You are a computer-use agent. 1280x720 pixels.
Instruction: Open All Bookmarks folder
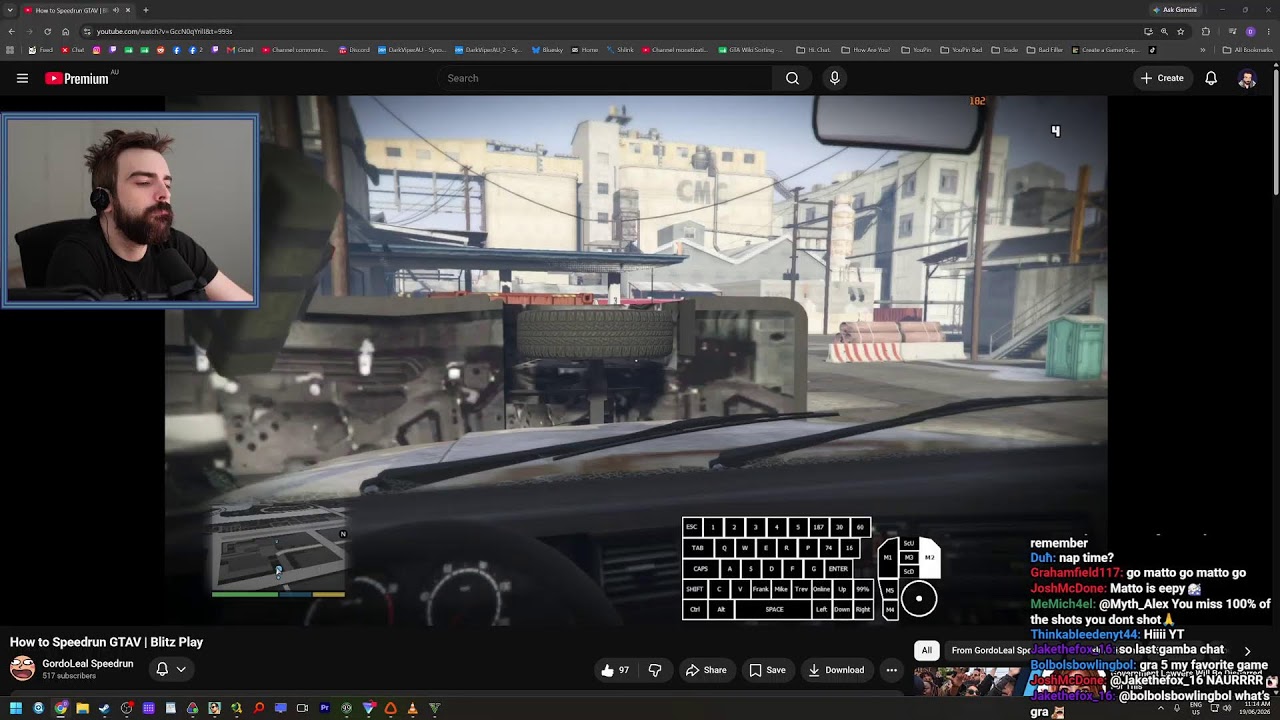[1248, 49]
